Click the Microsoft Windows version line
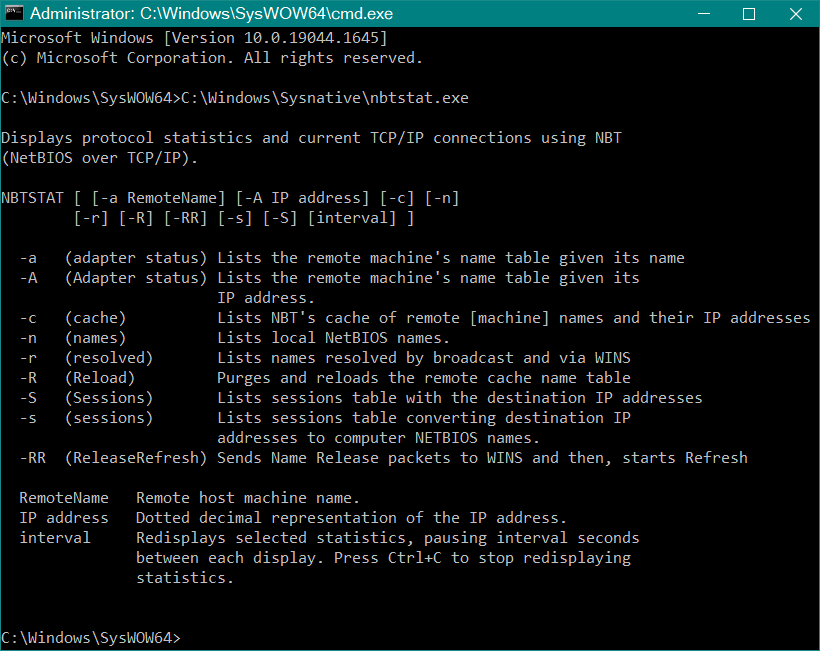 tap(194, 38)
